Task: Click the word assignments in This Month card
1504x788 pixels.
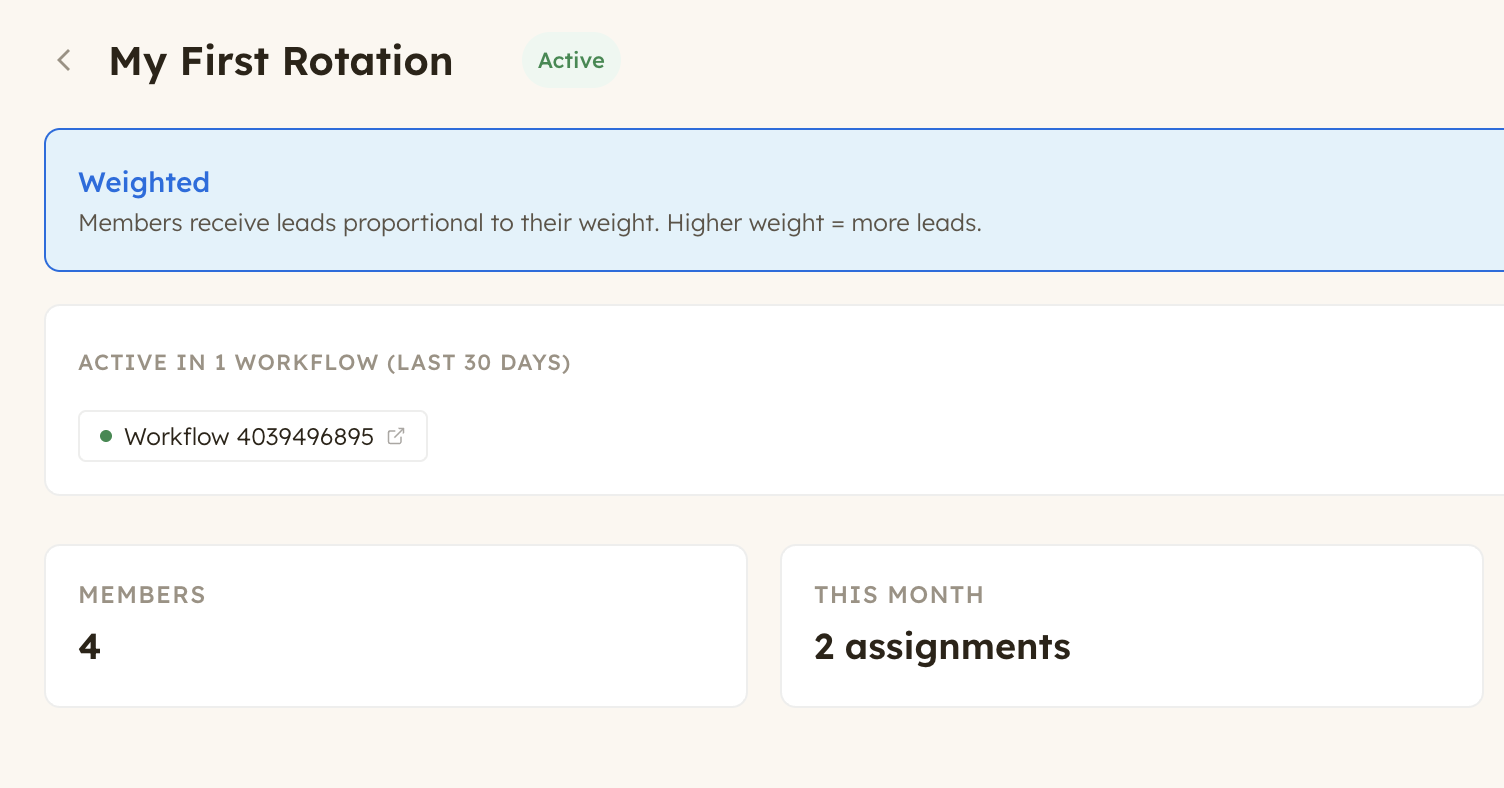Action: [x=957, y=647]
